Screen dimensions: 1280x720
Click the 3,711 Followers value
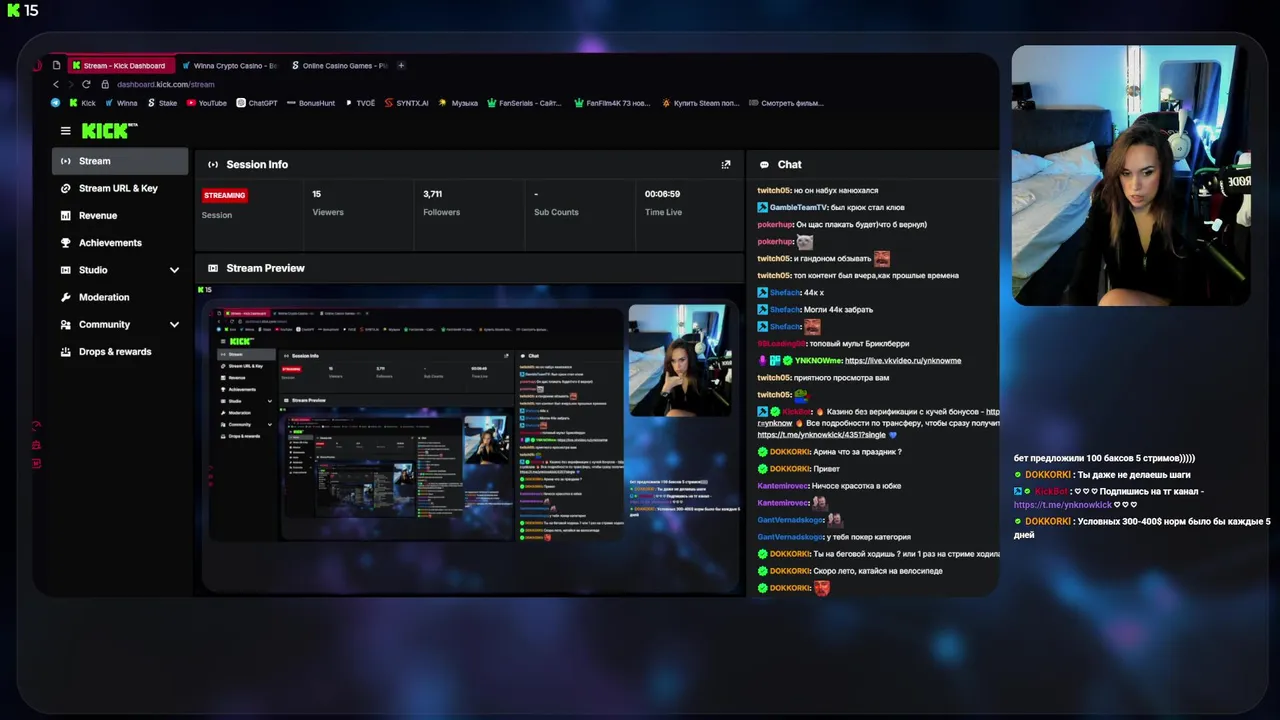pyautogui.click(x=432, y=194)
